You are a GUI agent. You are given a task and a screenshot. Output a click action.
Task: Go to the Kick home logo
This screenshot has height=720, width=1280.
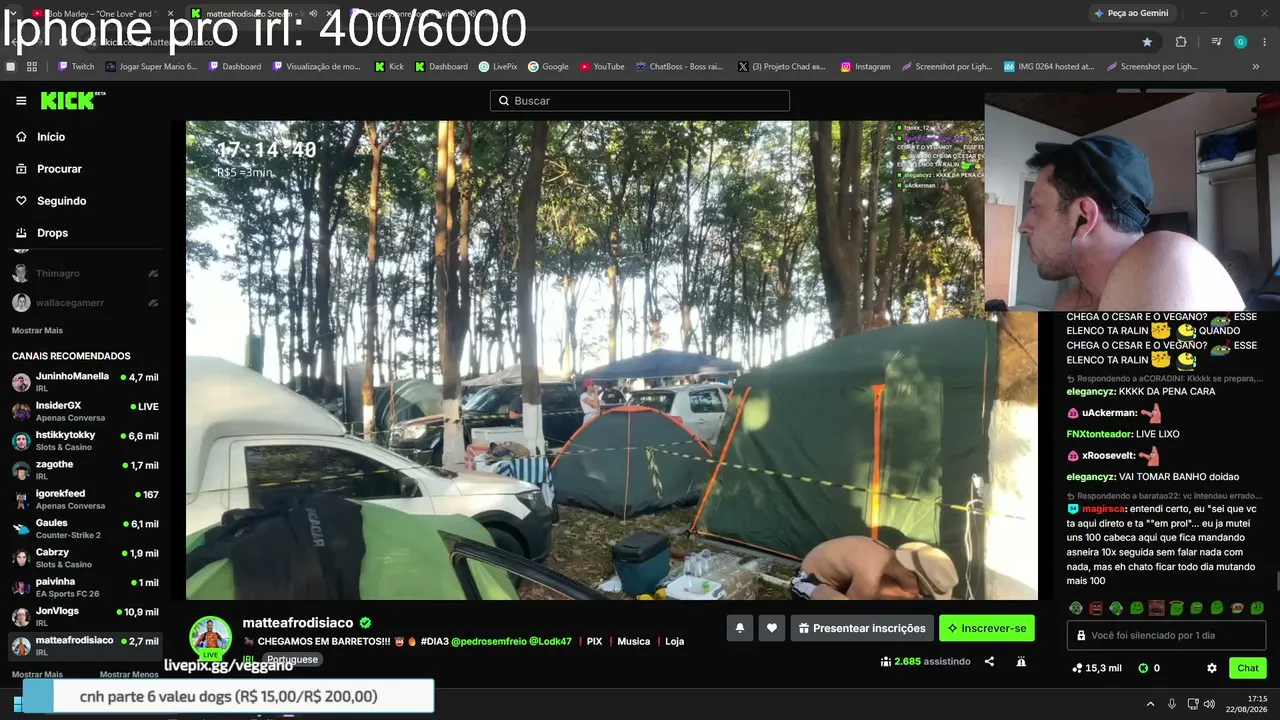pyautogui.click(x=72, y=100)
